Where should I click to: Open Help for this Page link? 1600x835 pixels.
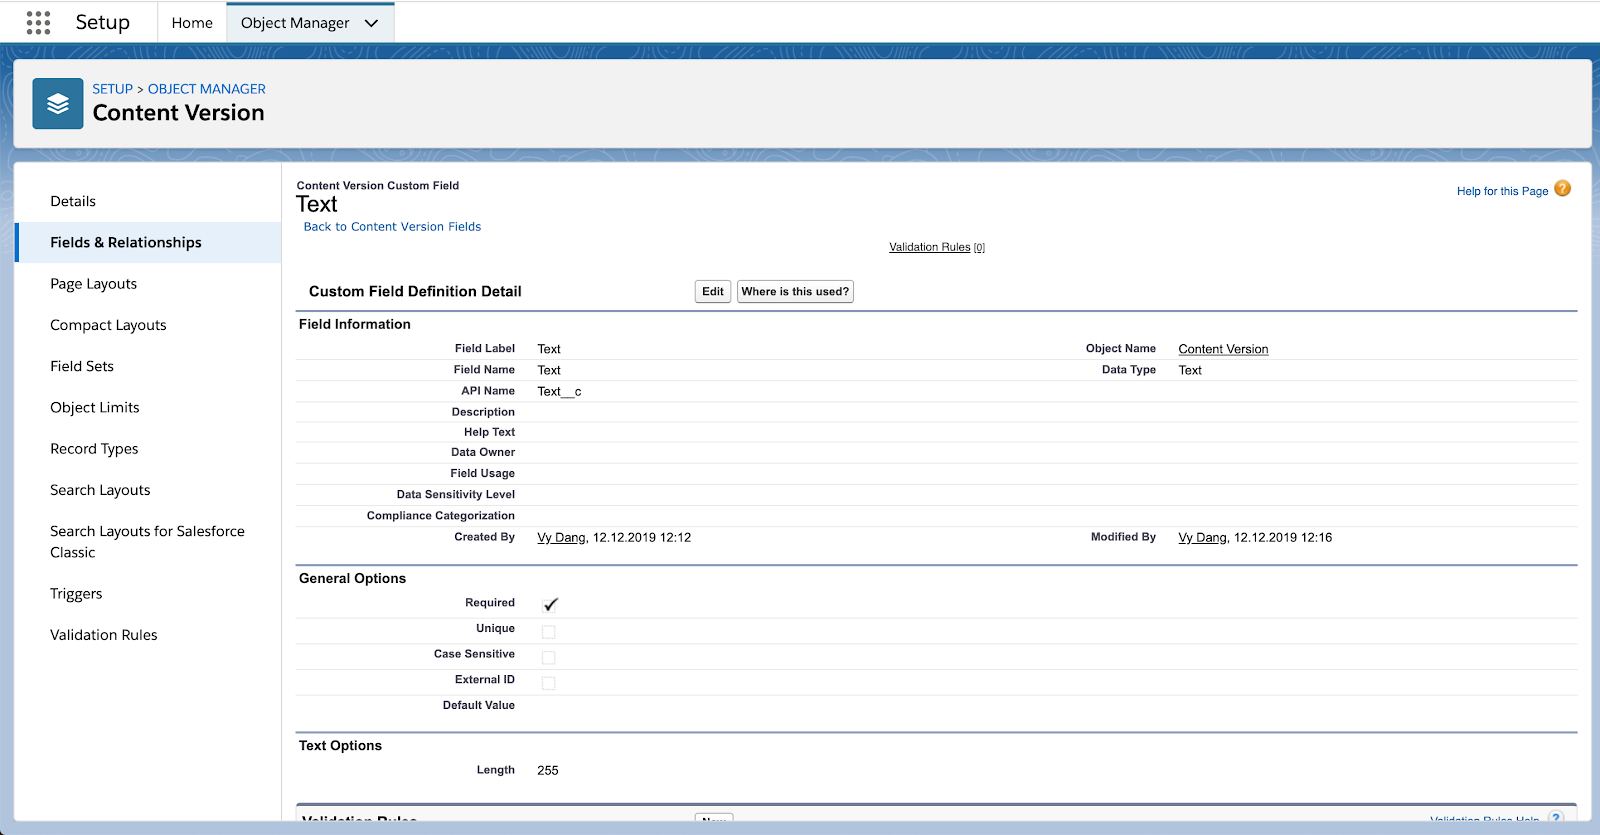tap(1502, 191)
